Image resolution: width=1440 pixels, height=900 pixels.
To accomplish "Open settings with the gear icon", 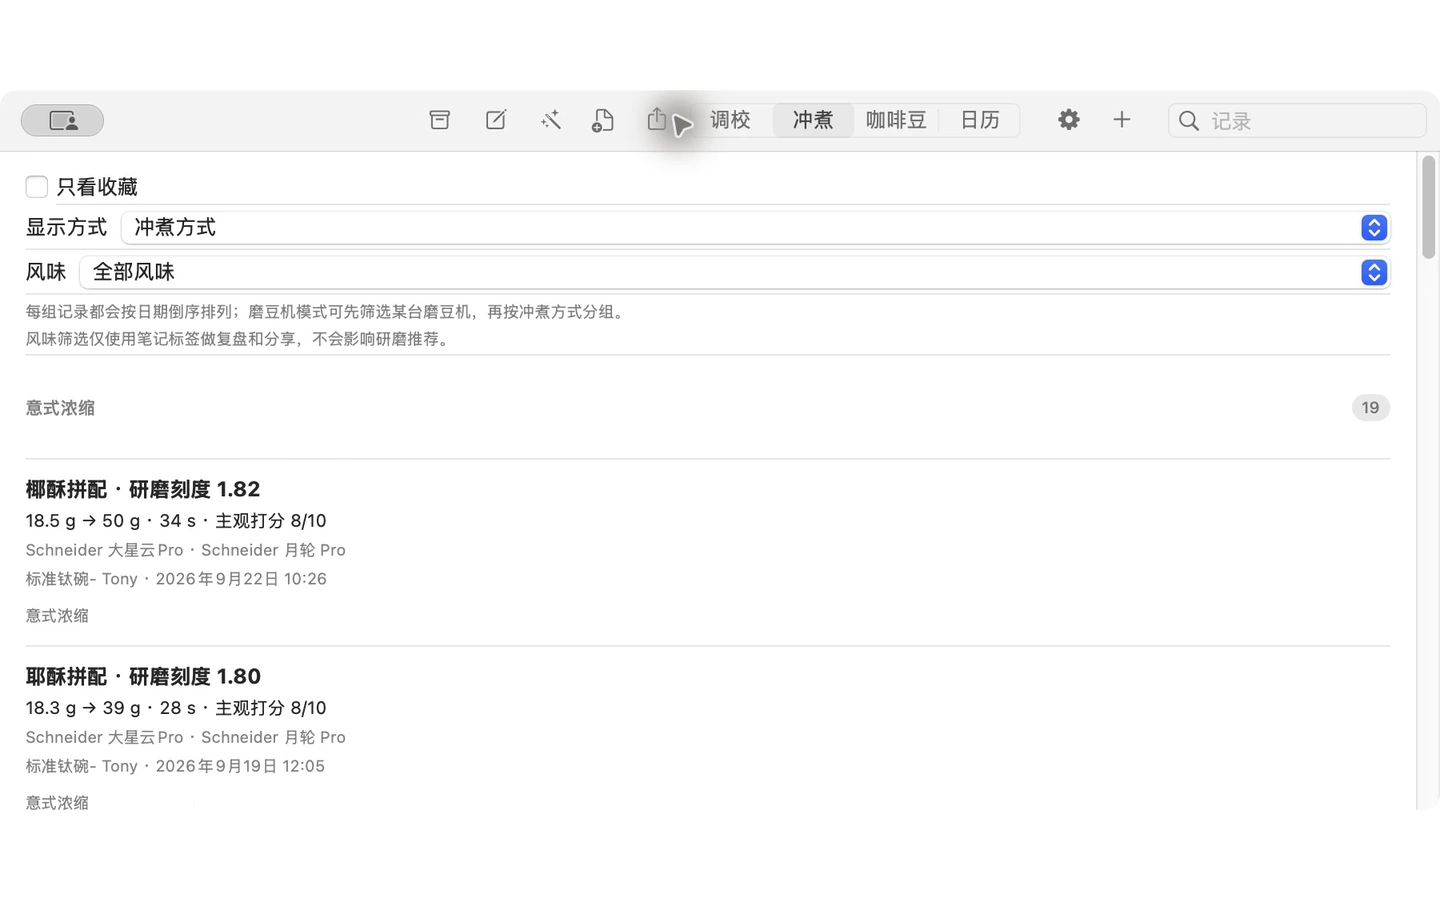I will (1069, 120).
